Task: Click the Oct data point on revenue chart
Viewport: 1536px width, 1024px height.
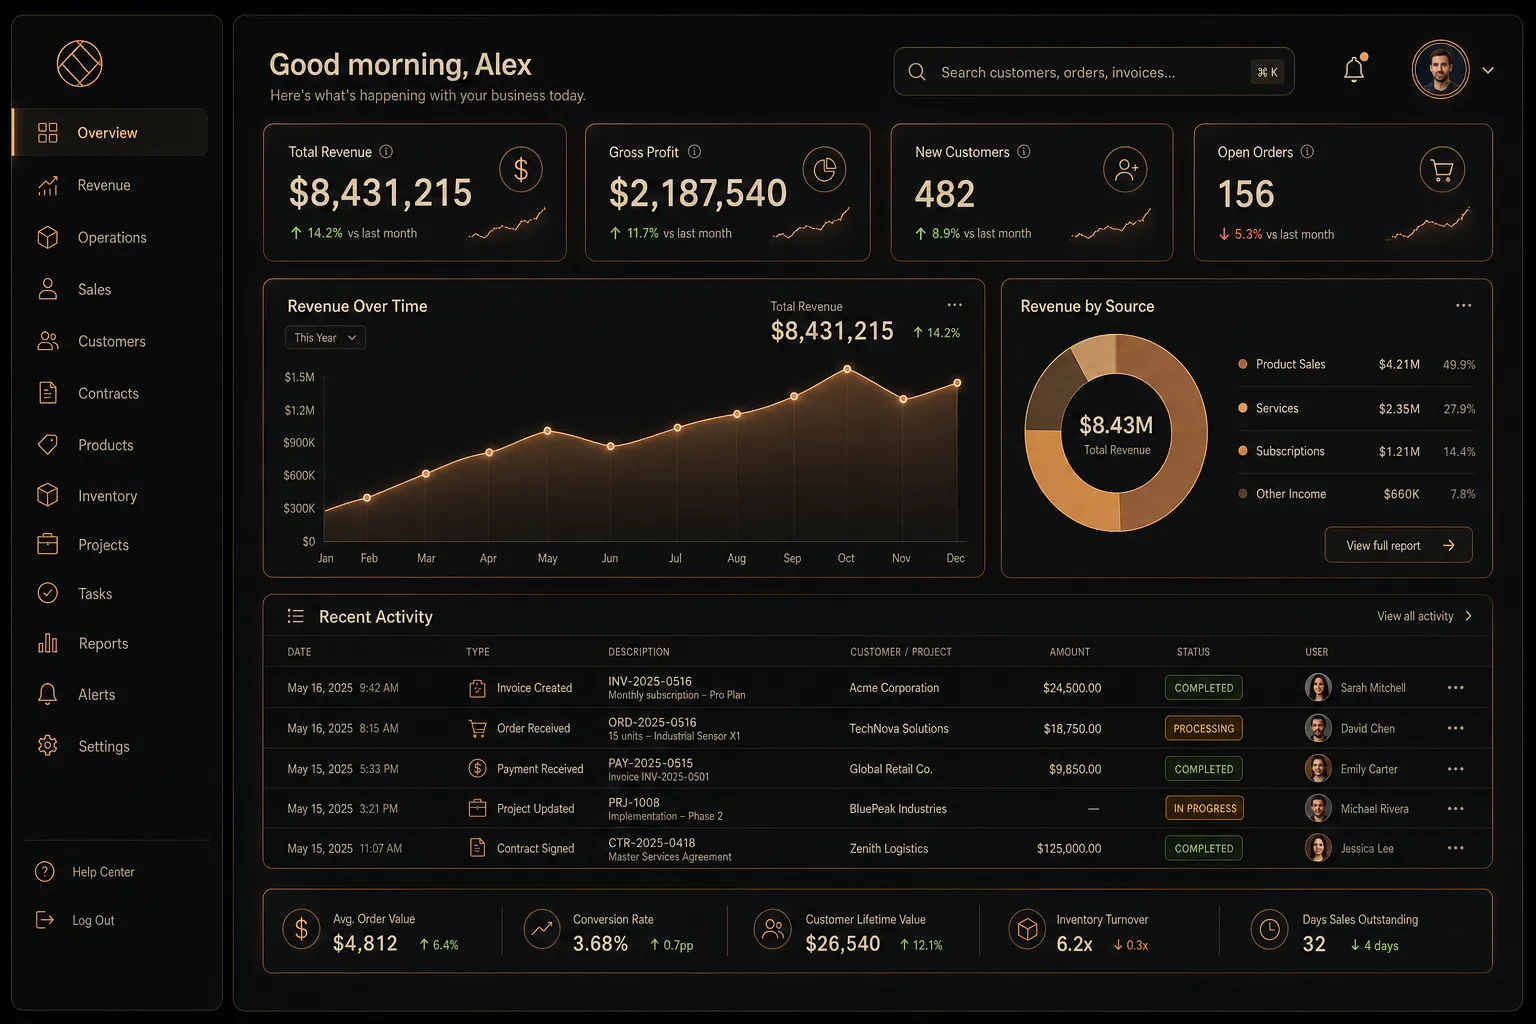Action: click(x=847, y=369)
